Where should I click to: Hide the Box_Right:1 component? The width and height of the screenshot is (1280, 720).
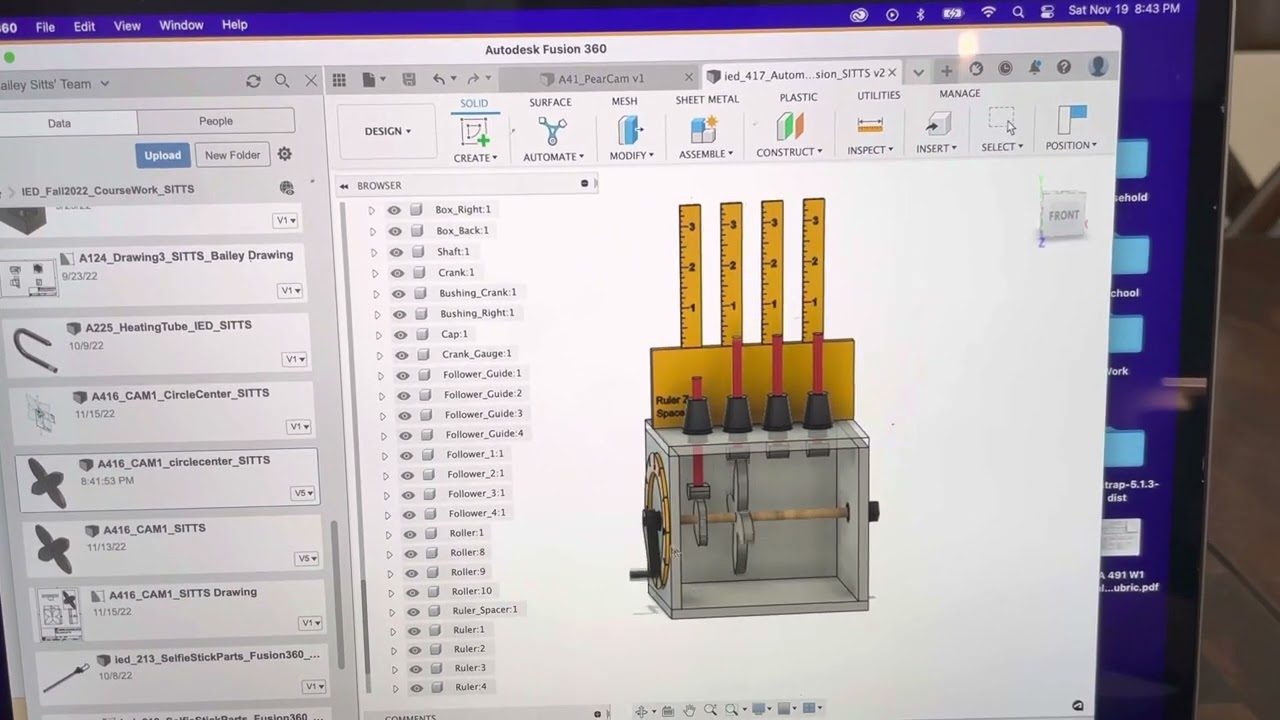pyautogui.click(x=394, y=210)
